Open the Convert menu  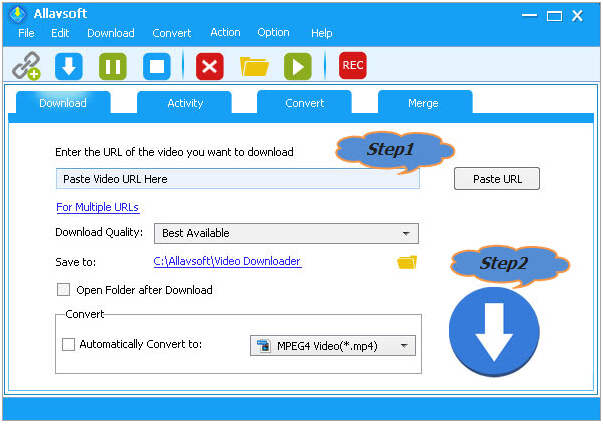point(172,33)
